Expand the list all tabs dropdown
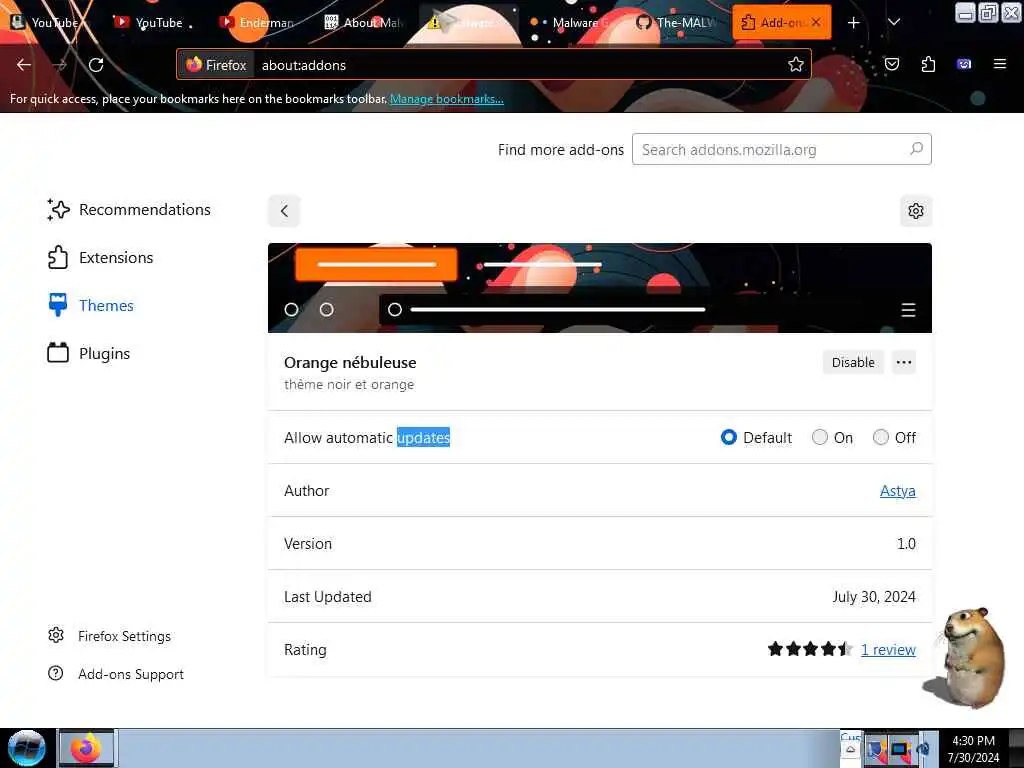1024x768 pixels. 894,22
